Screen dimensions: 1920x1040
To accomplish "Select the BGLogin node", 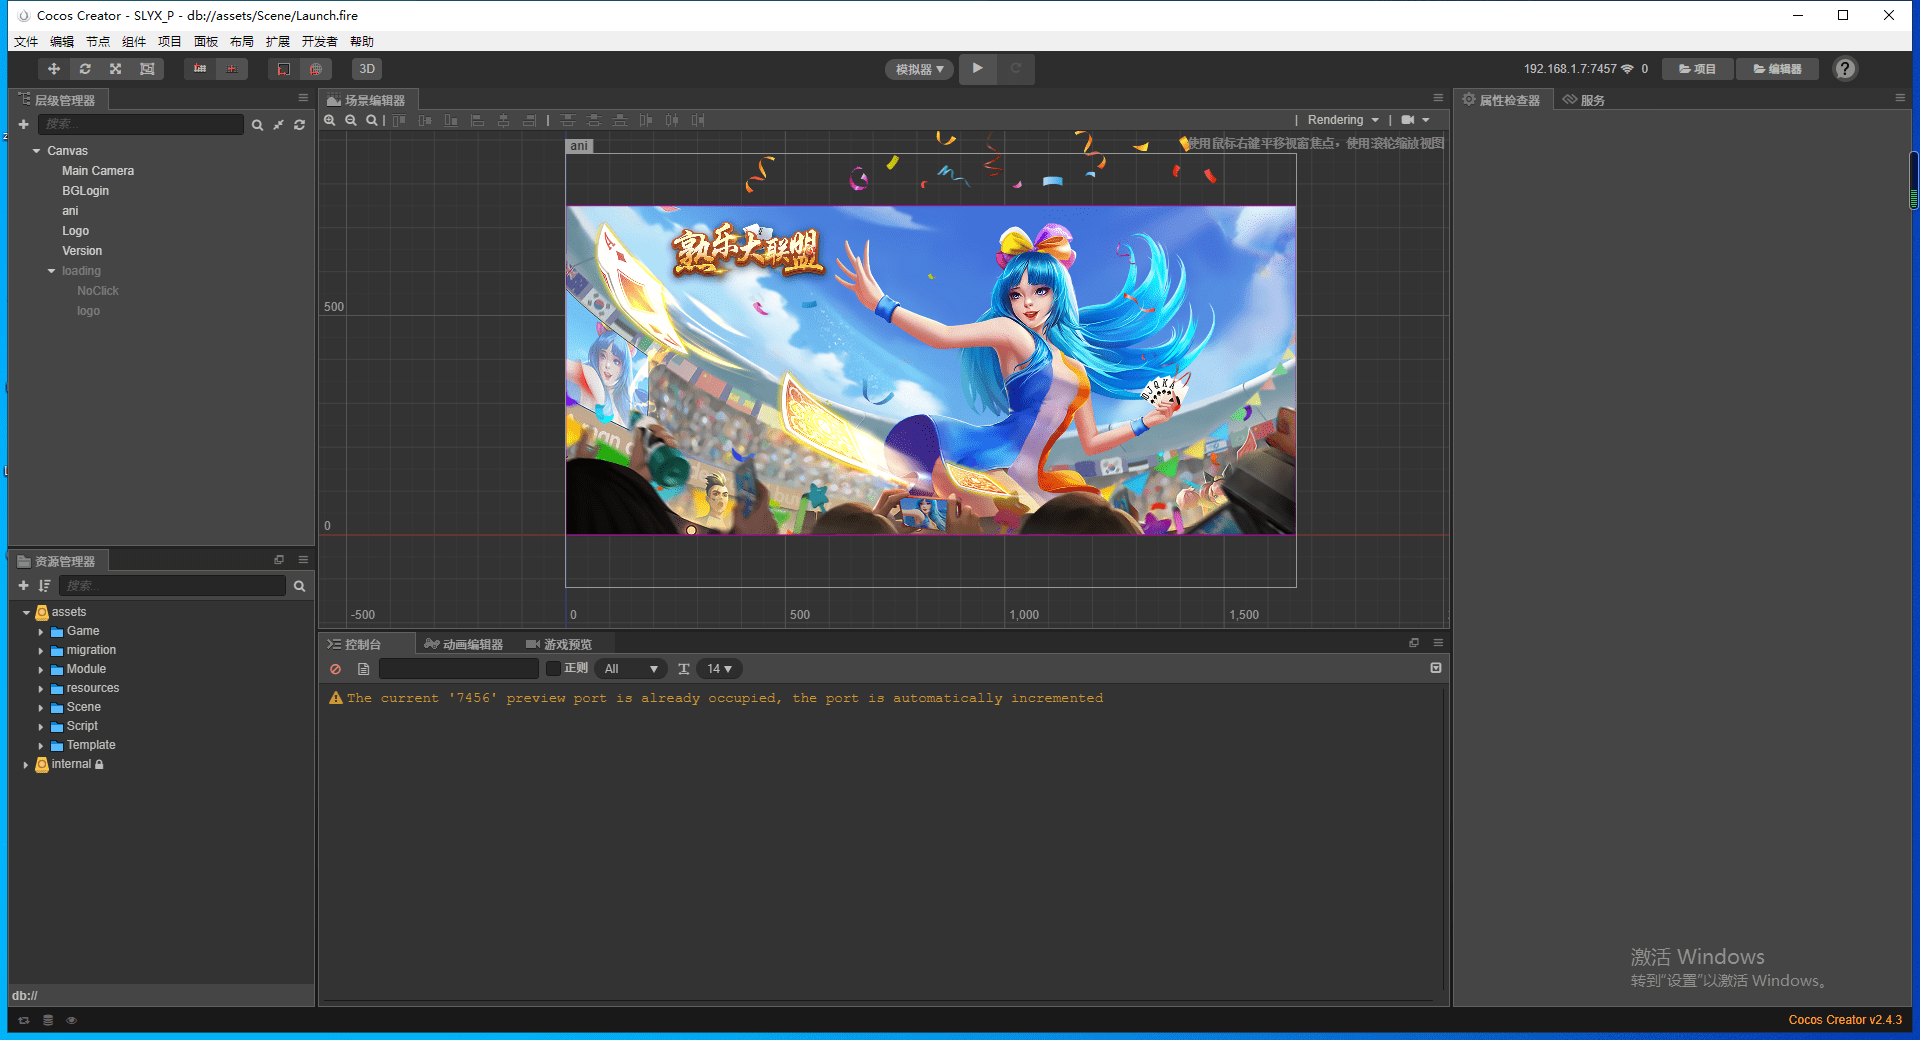I will (86, 191).
